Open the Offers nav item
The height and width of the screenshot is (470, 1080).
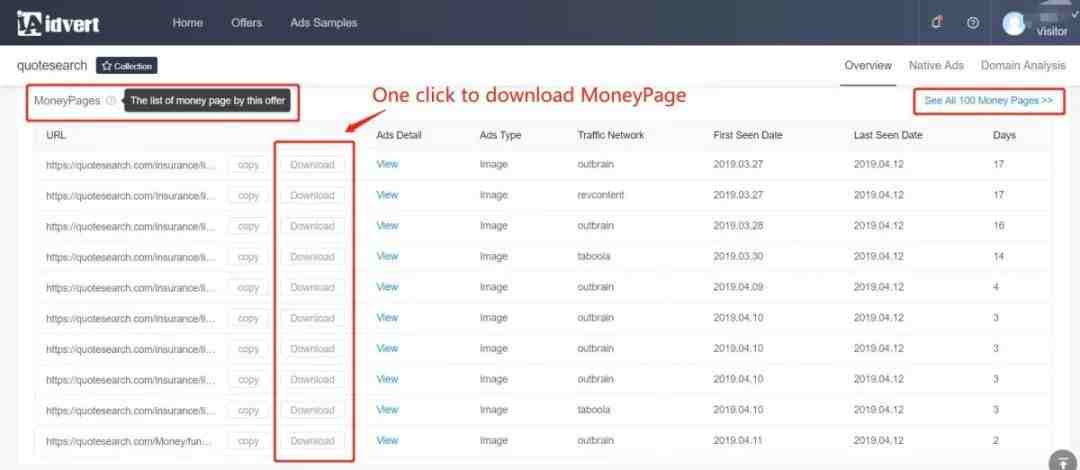[247, 23]
